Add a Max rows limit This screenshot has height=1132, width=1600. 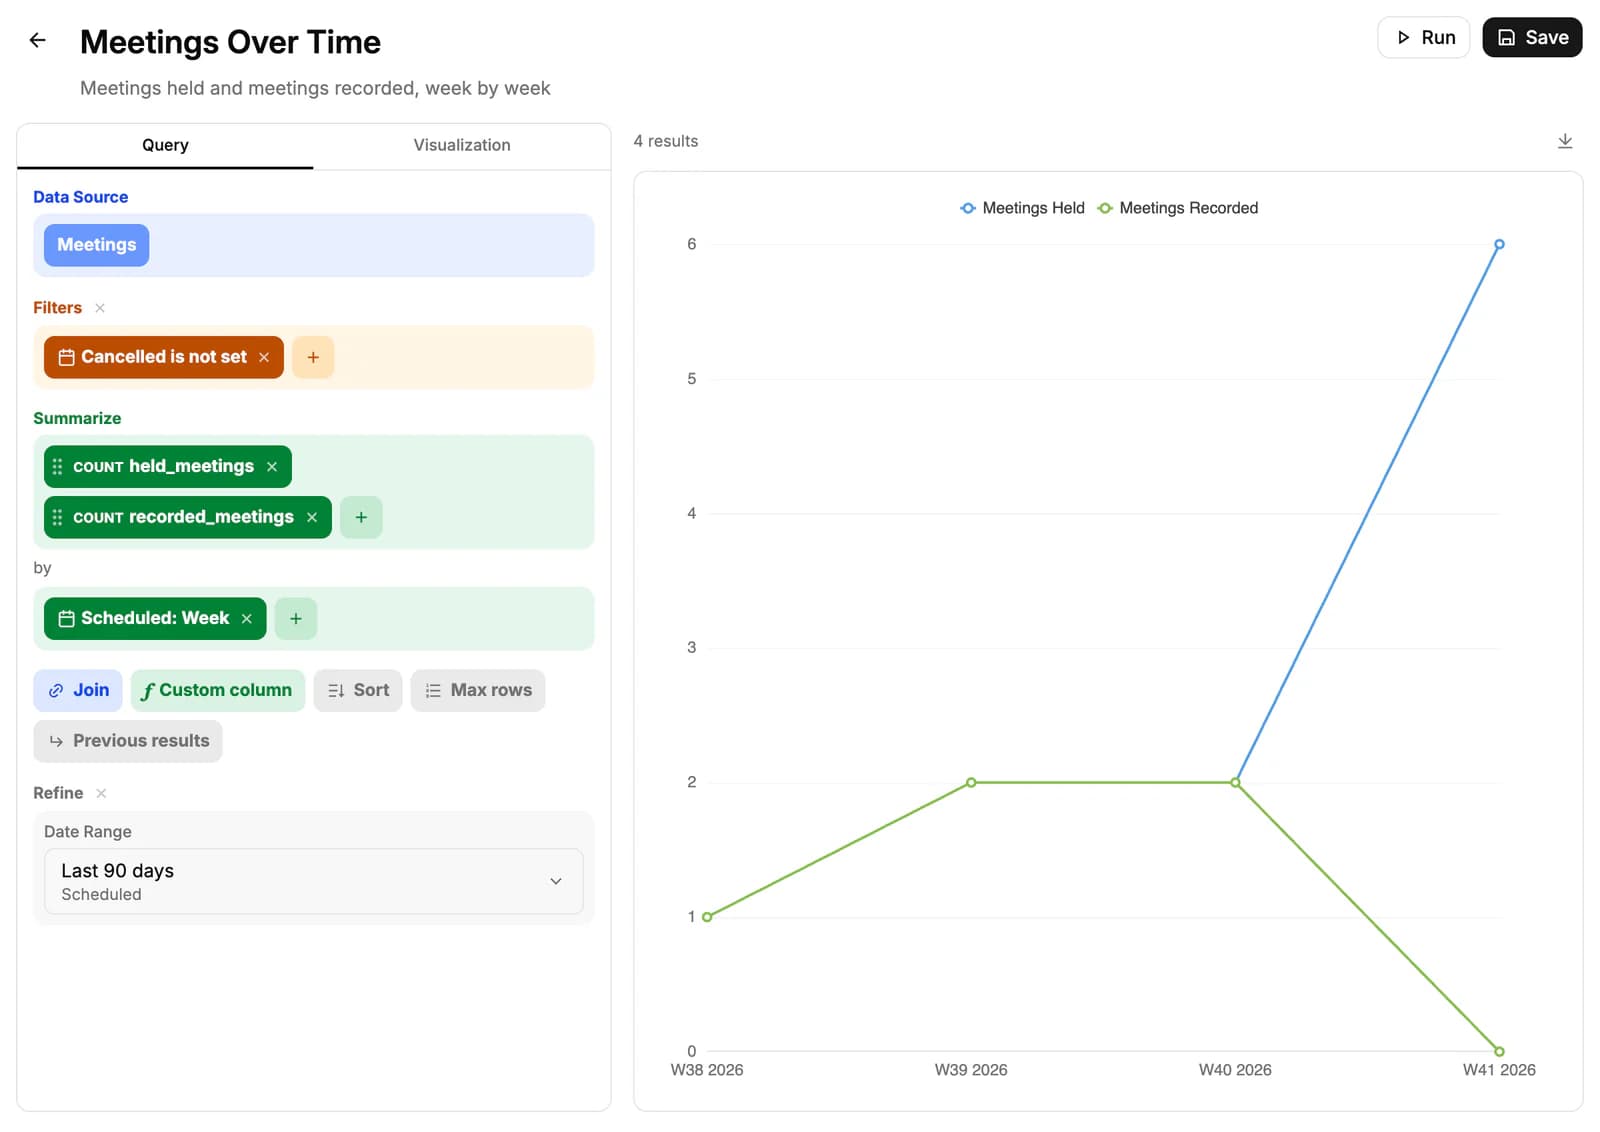pos(478,690)
